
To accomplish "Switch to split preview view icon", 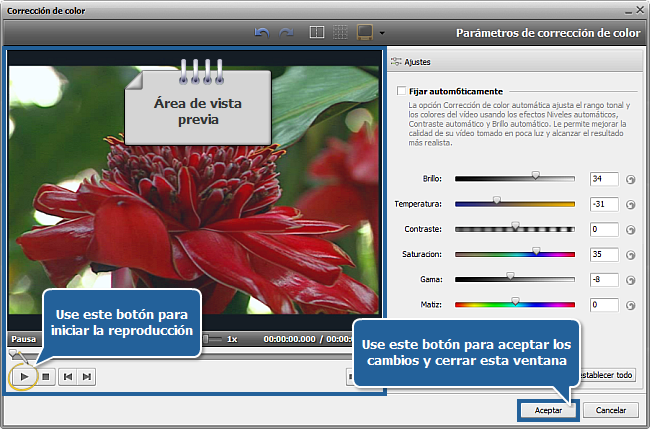I will click(x=317, y=33).
